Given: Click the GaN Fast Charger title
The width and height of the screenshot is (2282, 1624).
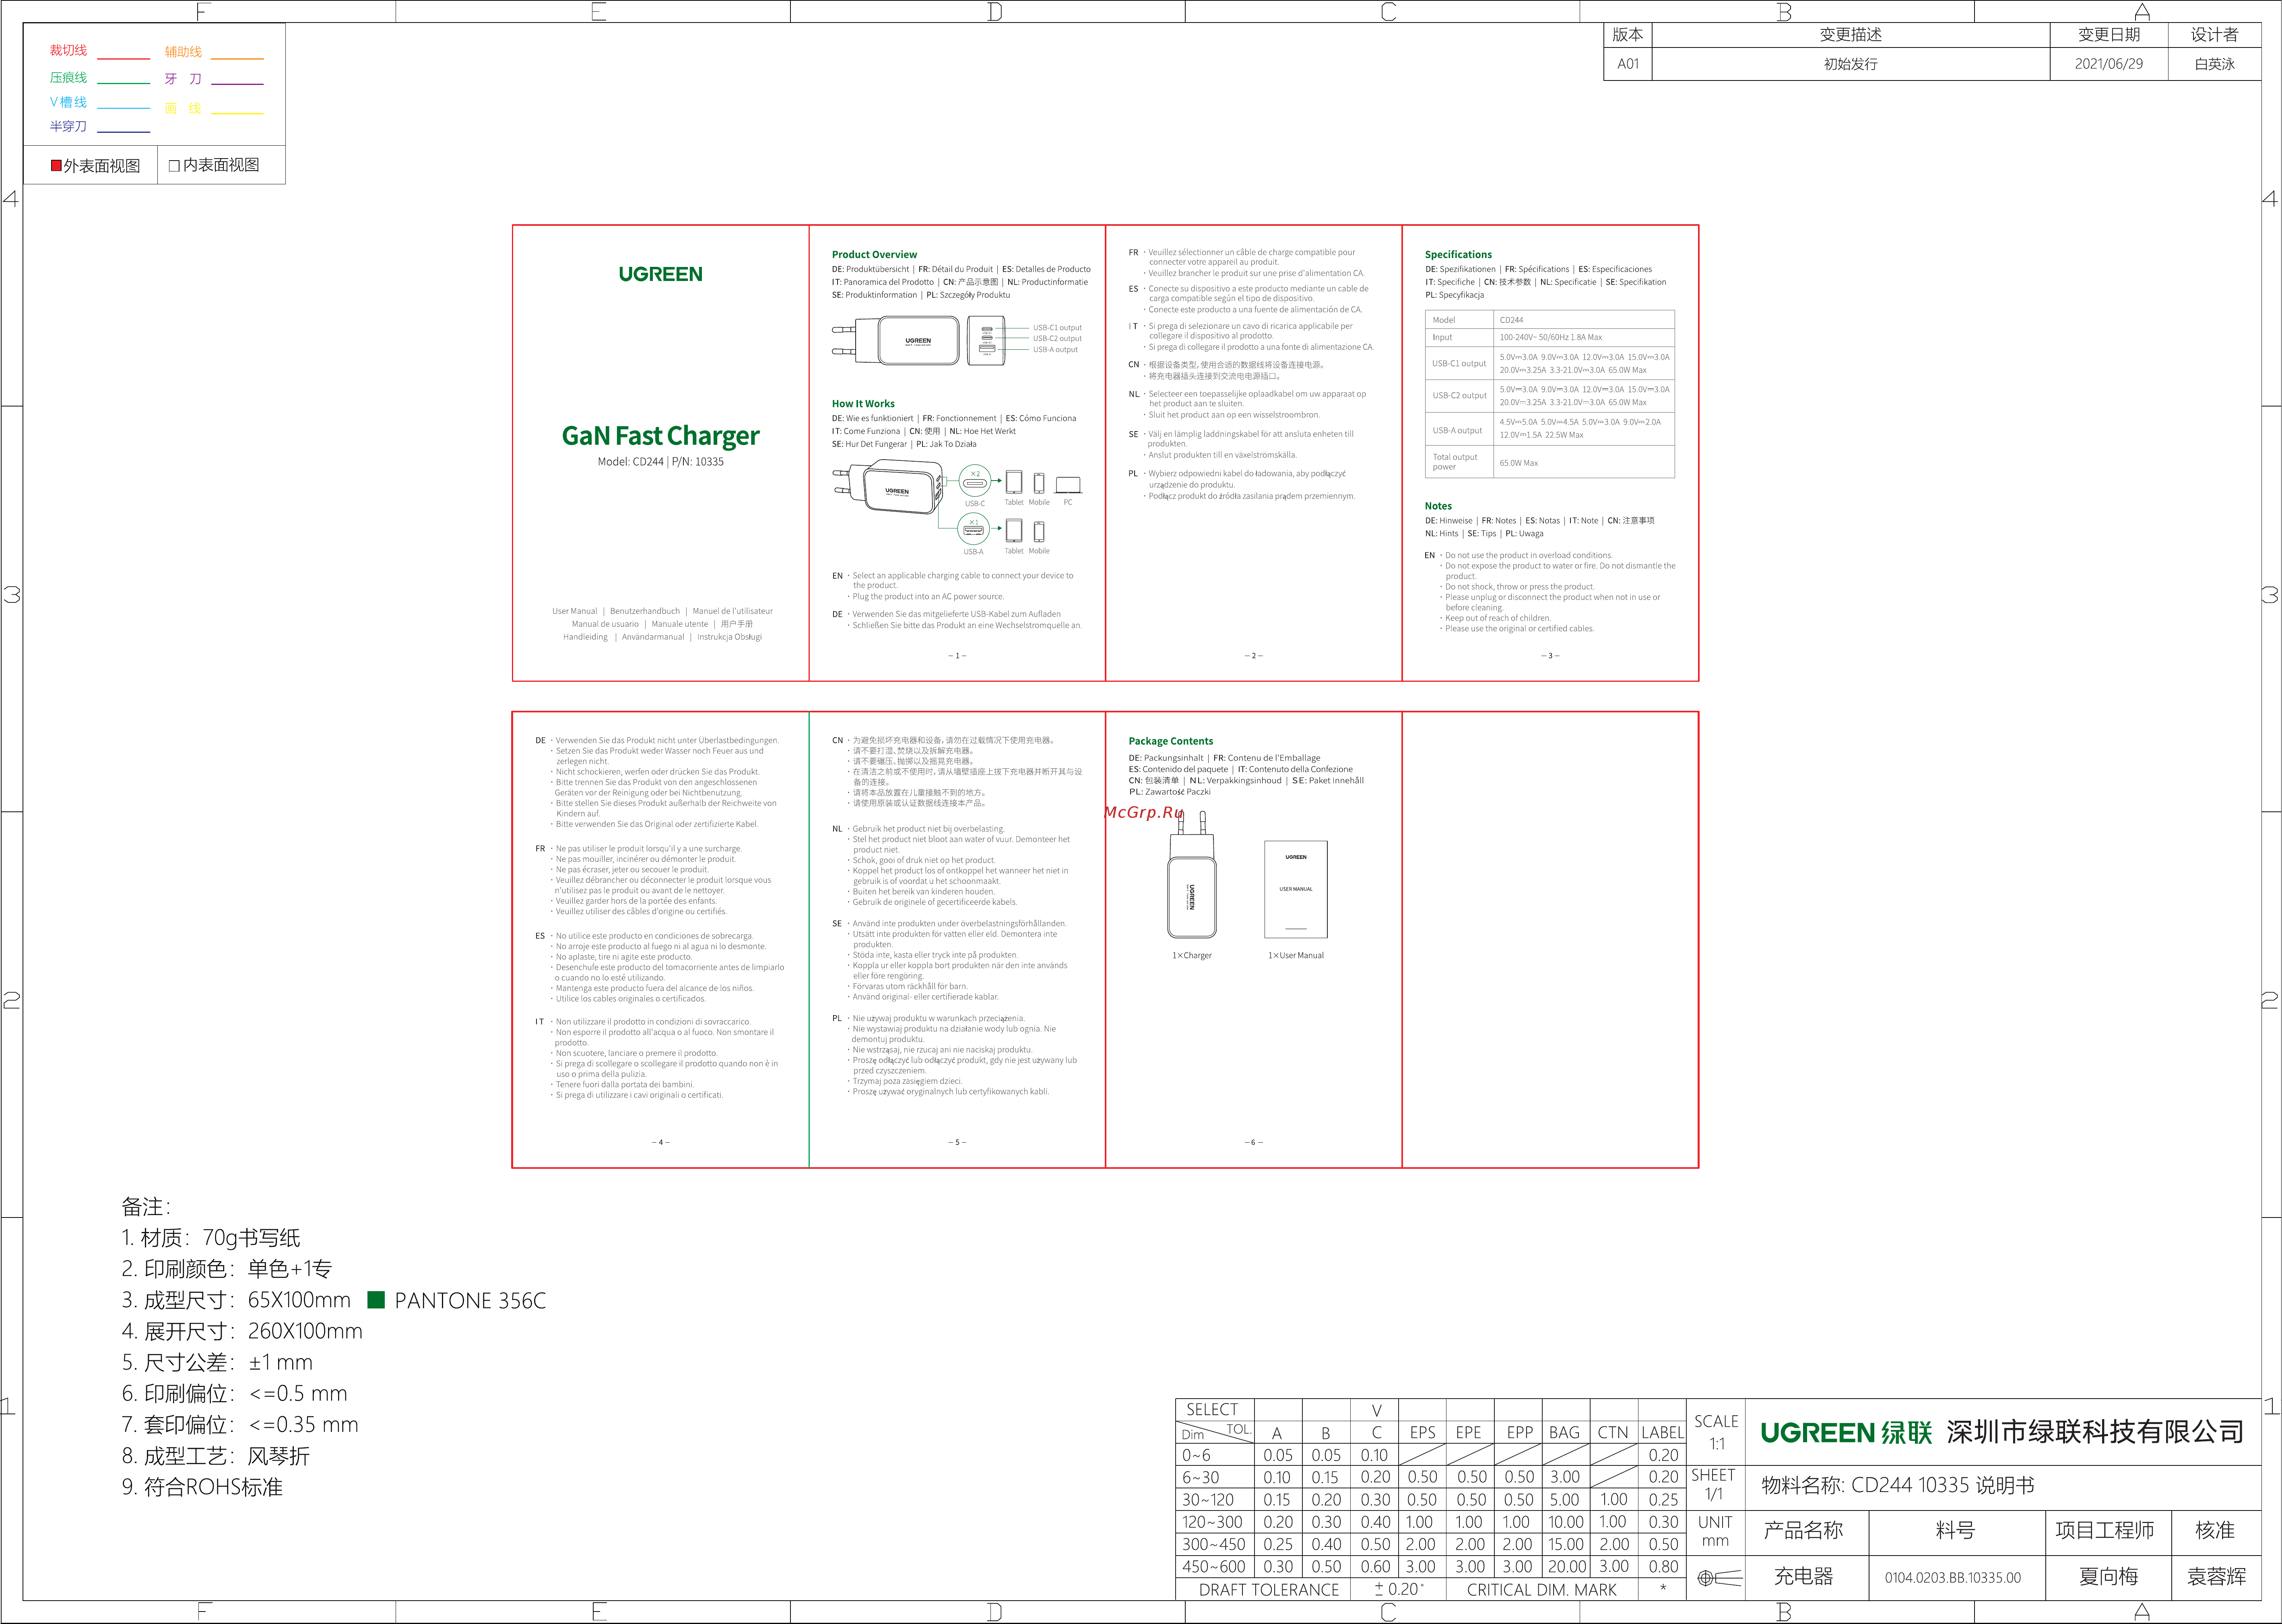Looking at the screenshot, I should [x=660, y=436].
